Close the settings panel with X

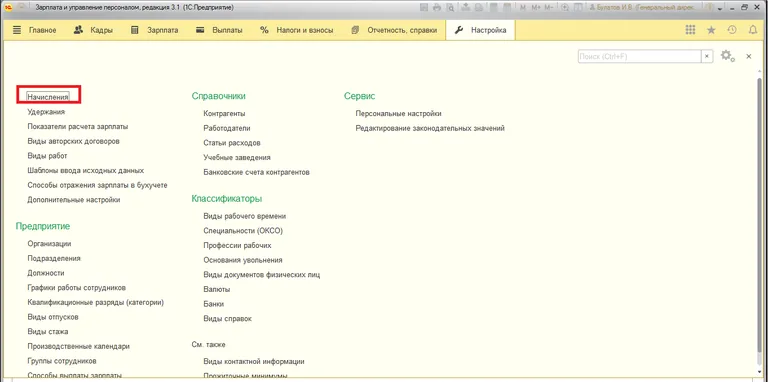(748, 57)
